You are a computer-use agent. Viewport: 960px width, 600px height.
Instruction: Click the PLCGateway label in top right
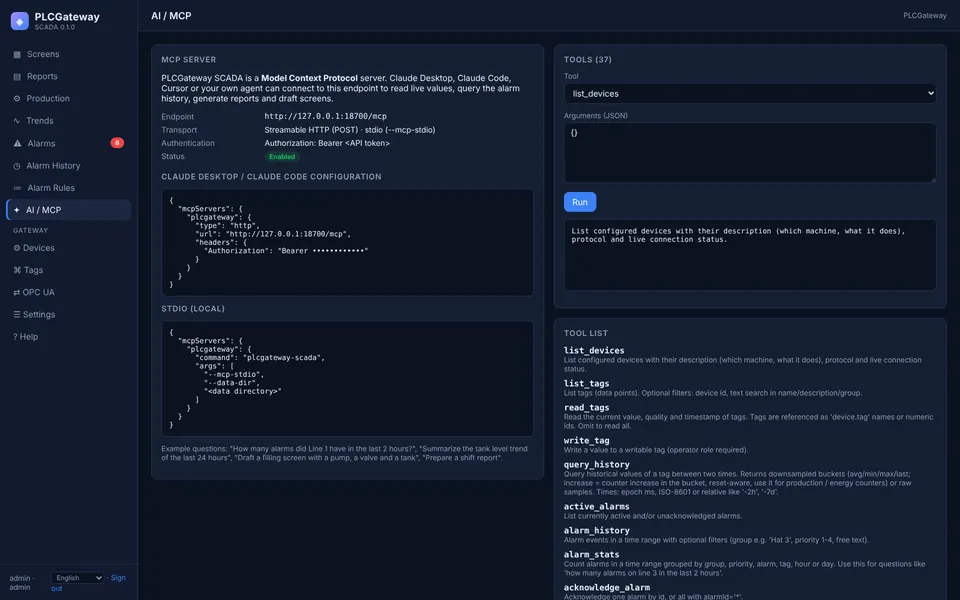coord(924,15)
